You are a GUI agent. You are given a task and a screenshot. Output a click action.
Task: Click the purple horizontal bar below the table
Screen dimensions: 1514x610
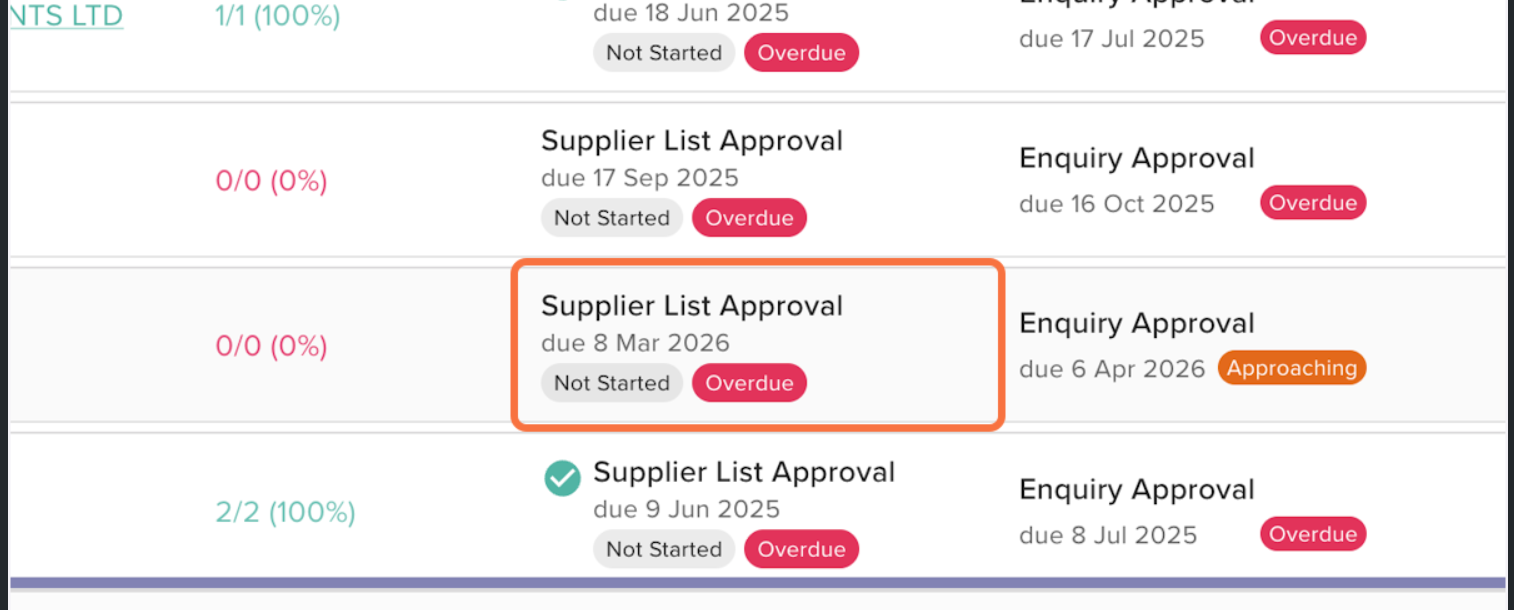point(757,582)
